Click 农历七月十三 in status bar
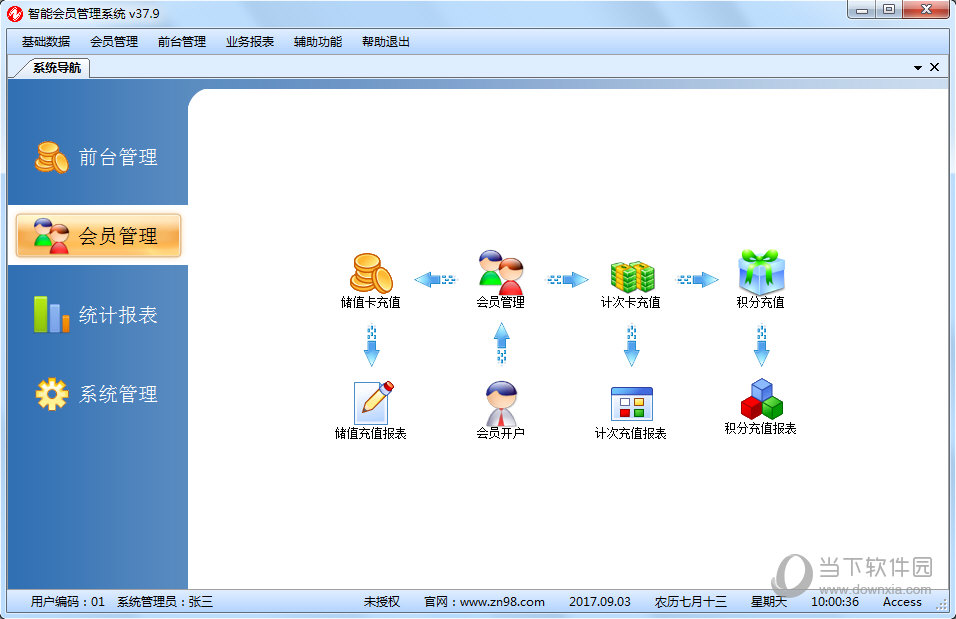Screen dimensions: 956x619 click(x=691, y=602)
